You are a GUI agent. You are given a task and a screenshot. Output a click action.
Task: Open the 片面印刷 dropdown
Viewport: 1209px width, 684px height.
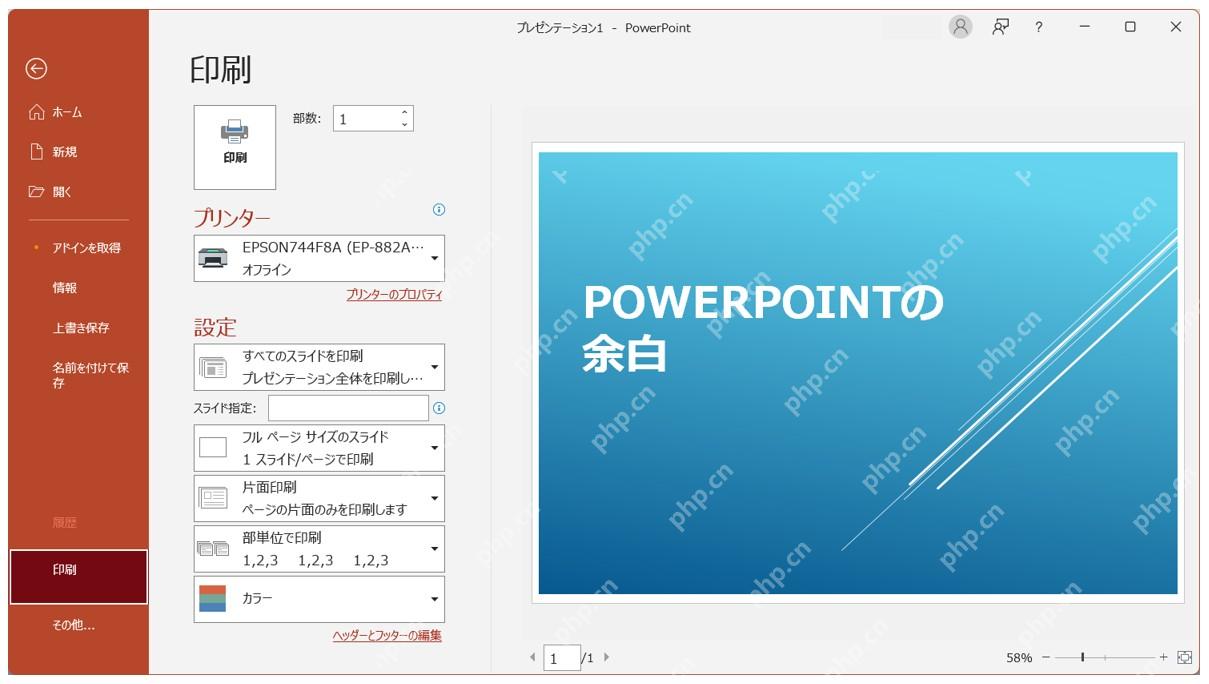(319, 498)
